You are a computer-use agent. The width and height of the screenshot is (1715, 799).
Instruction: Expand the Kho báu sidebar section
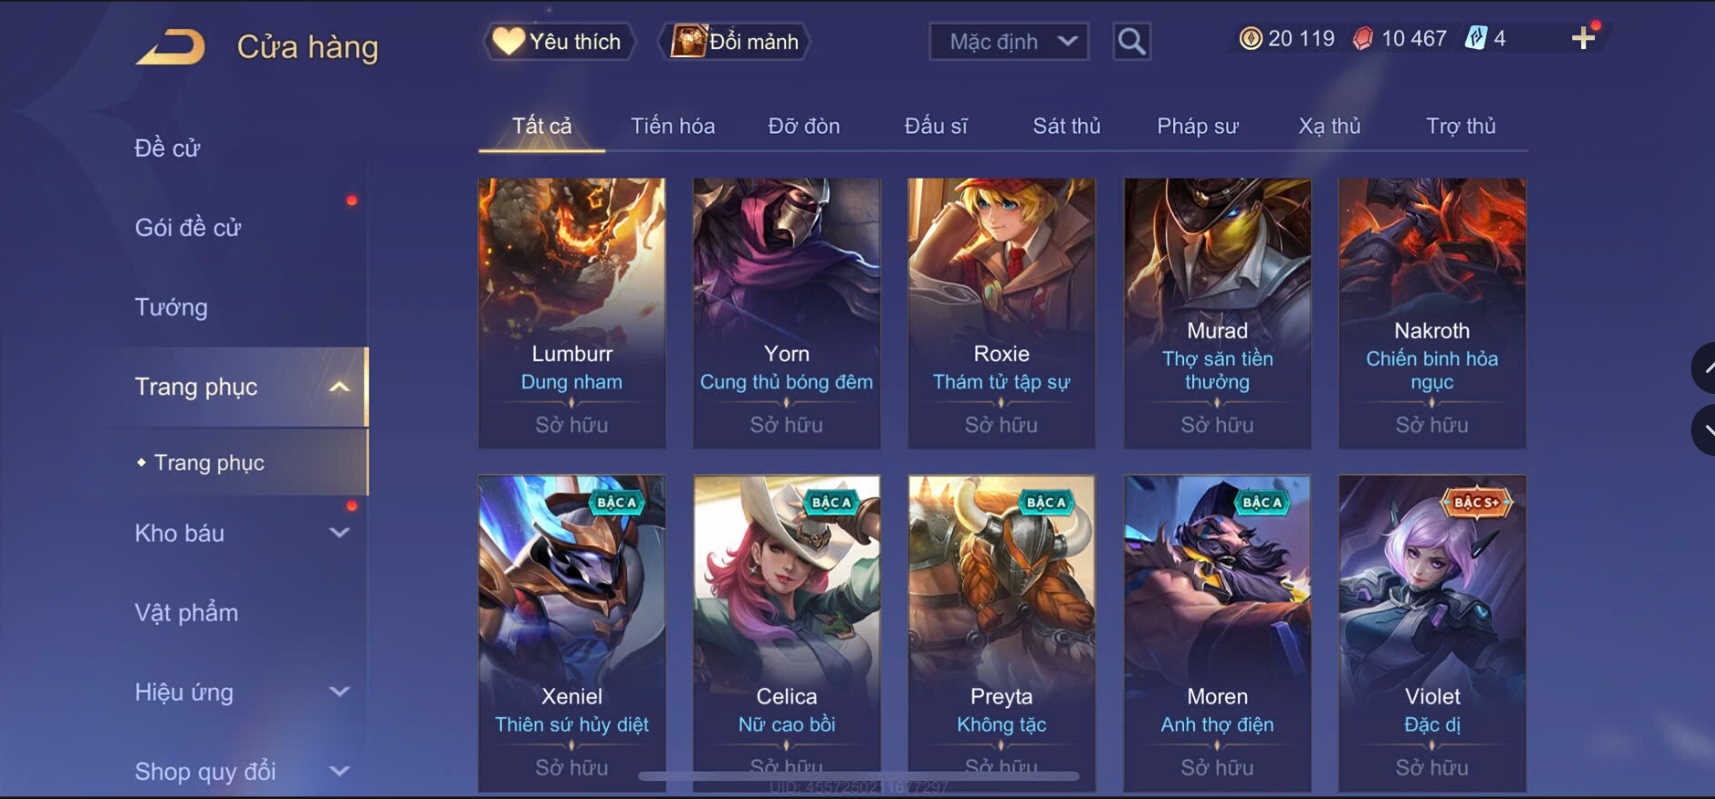(340, 533)
